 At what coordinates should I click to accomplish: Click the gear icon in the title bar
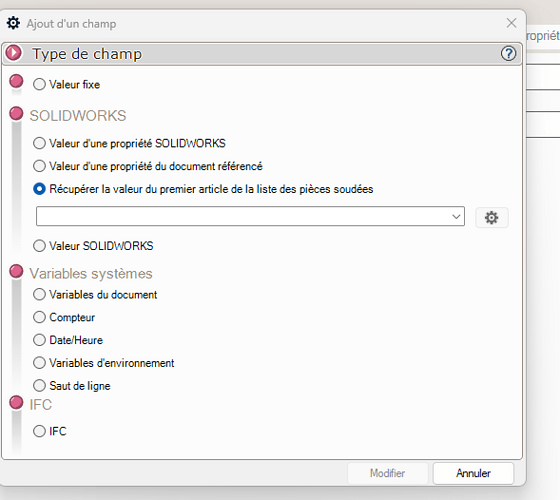pos(13,23)
